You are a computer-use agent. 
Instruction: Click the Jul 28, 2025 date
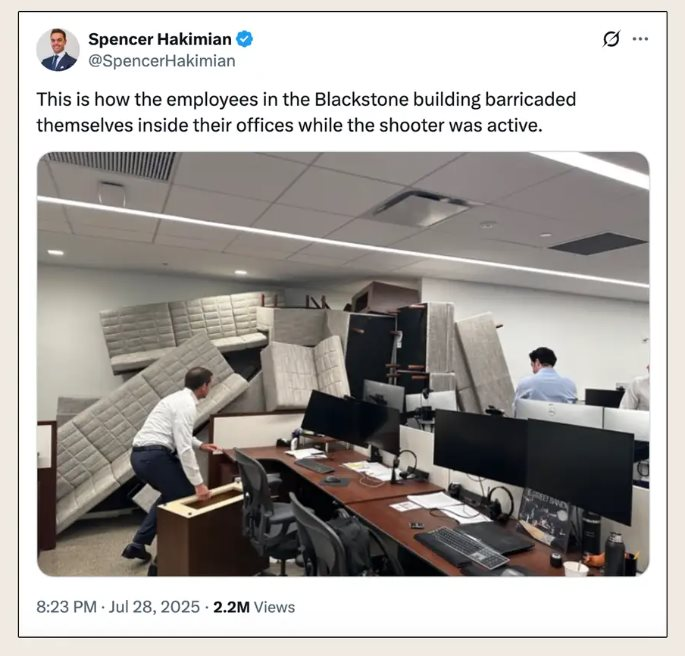pyautogui.click(x=154, y=607)
